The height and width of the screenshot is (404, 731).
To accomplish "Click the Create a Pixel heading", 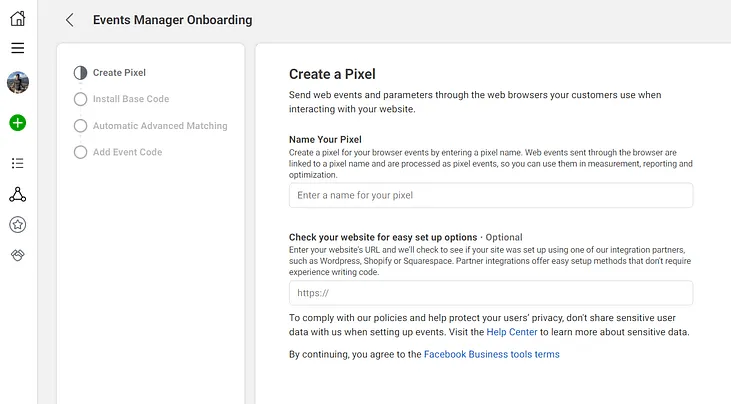I will click(x=332, y=74).
